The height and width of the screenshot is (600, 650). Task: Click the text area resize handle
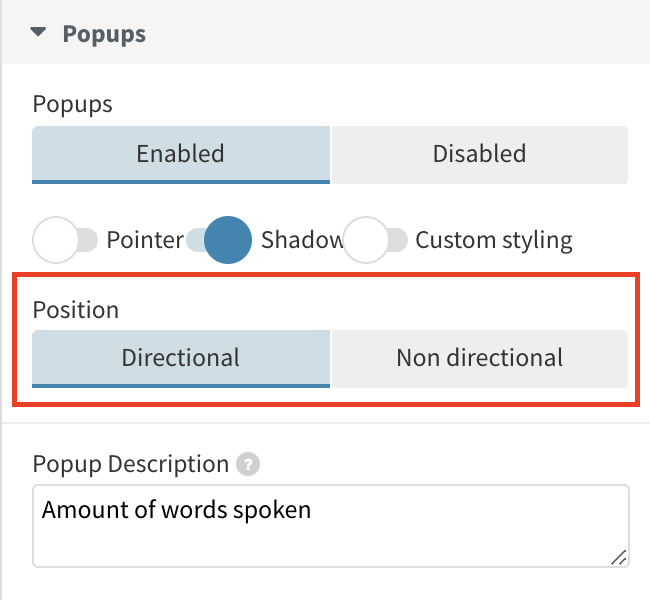tap(619, 558)
